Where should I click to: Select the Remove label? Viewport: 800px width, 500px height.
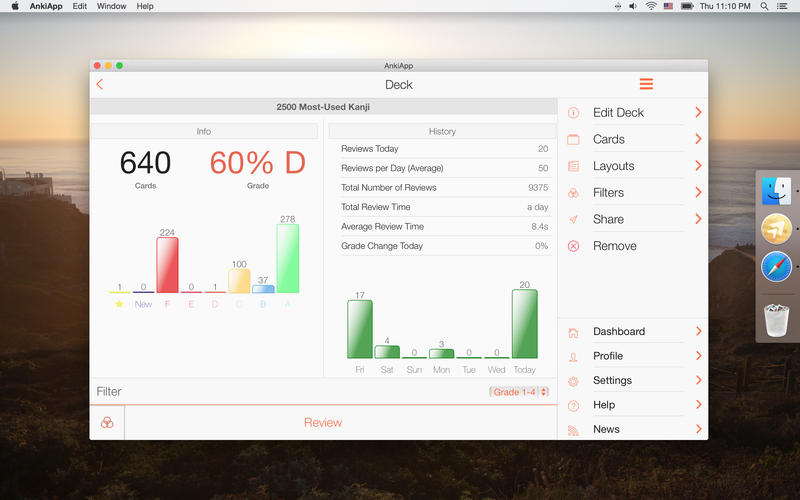pyautogui.click(x=615, y=246)
